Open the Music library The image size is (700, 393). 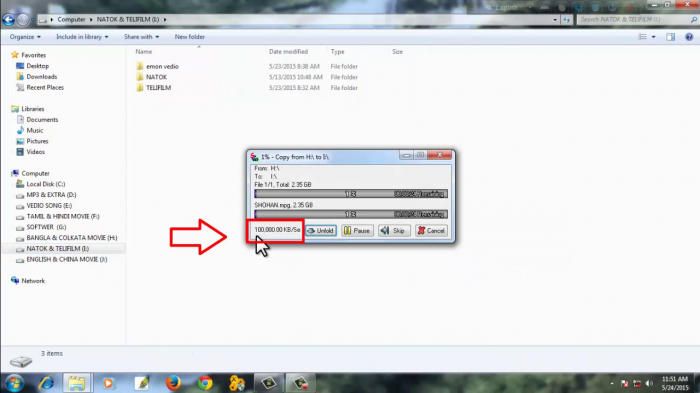click(35, 130)
